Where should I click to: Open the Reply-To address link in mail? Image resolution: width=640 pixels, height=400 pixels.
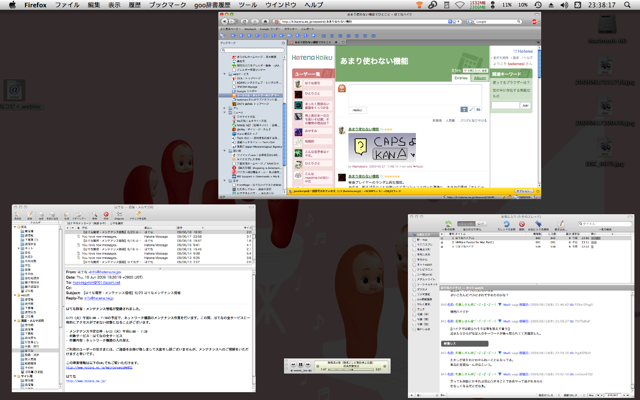click(98, 298)
